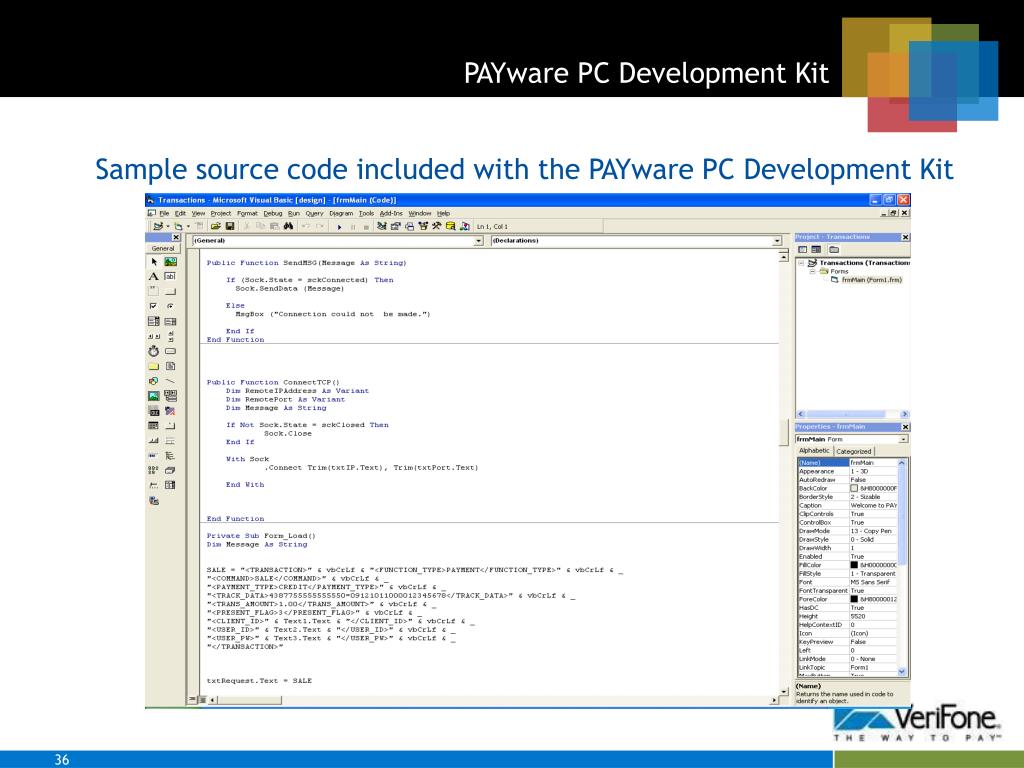Screen dimensions: 1024x768
Task: Select the ListBox control tool
Action: point(170,321)
